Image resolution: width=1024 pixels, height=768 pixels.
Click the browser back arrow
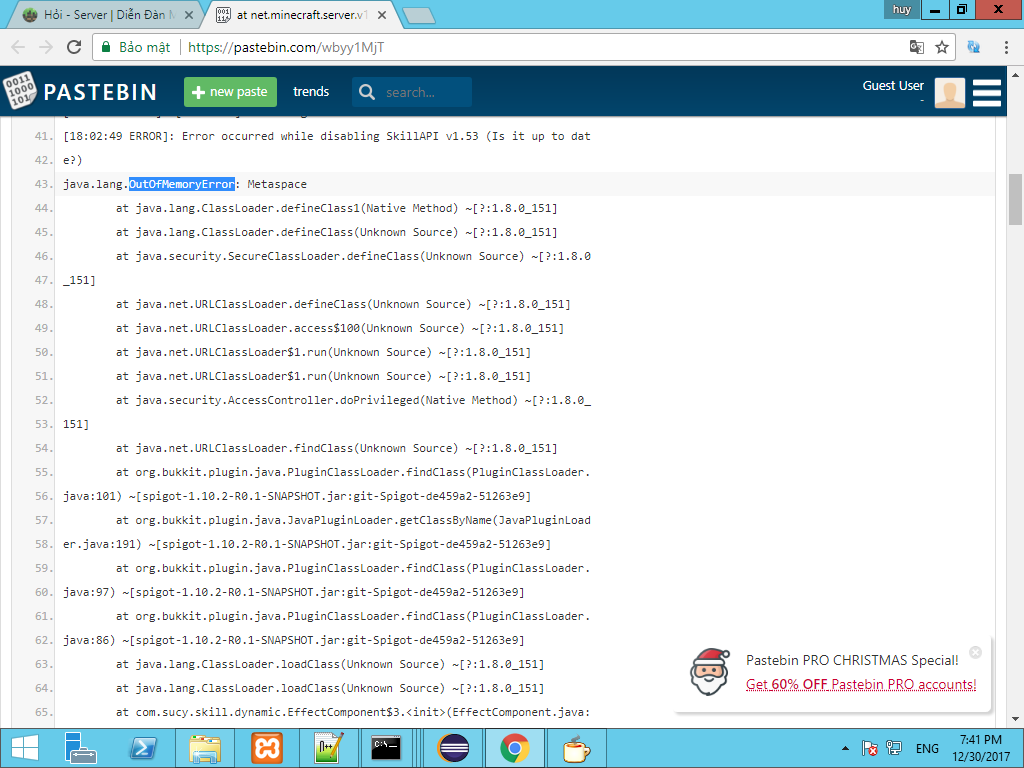click(18, 47)
